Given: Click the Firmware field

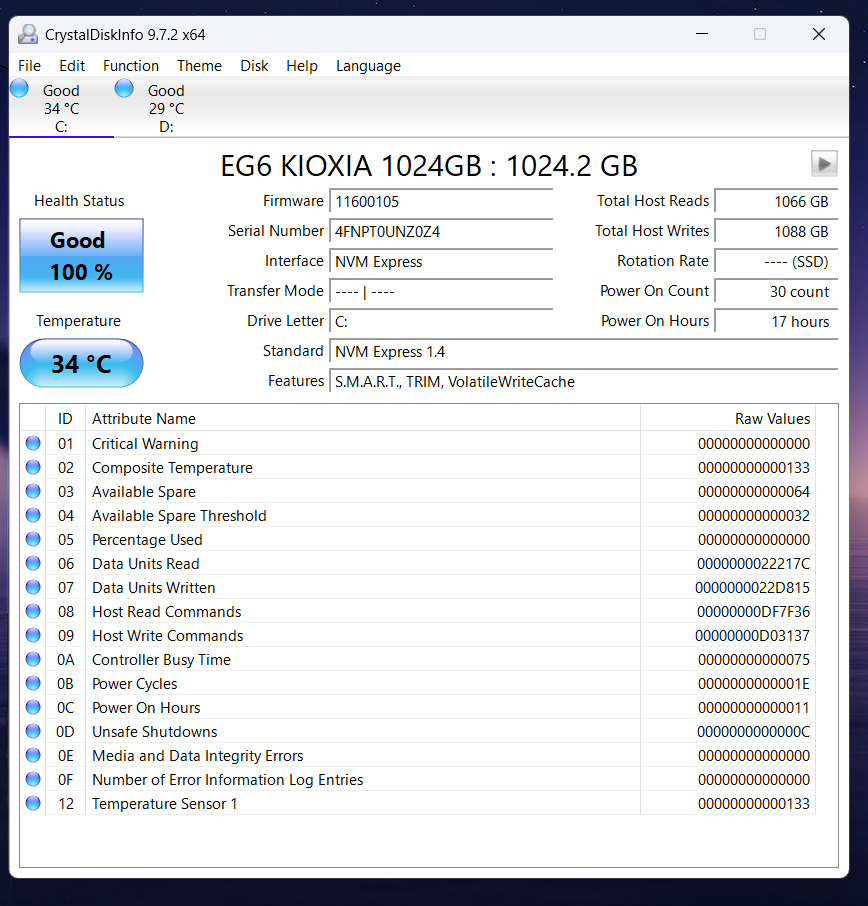Looking at the screenshot, I should [441, 201].
